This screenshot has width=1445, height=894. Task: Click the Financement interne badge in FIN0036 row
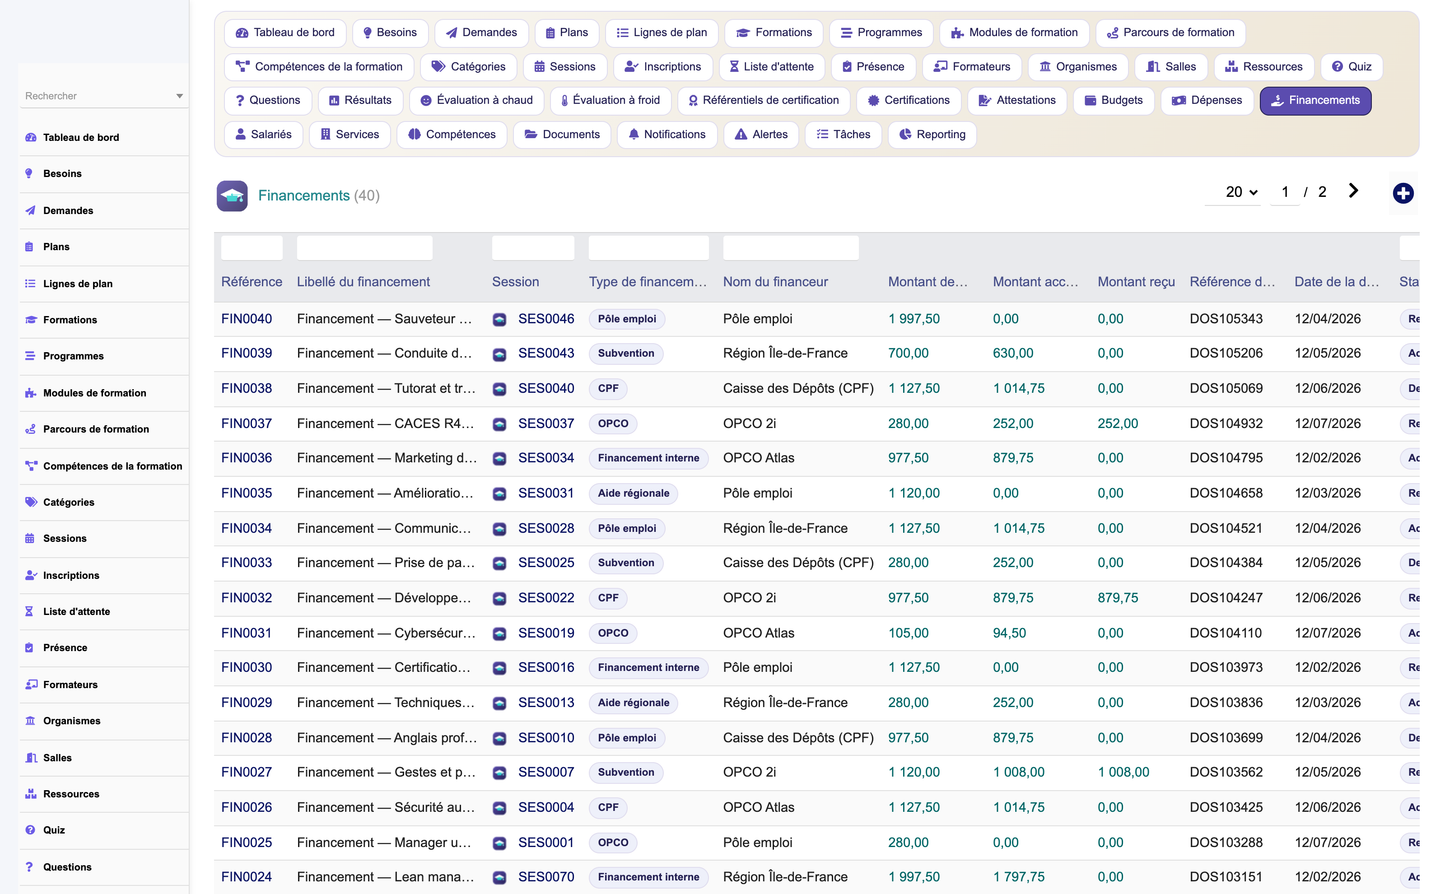click(x=649, y=458)
